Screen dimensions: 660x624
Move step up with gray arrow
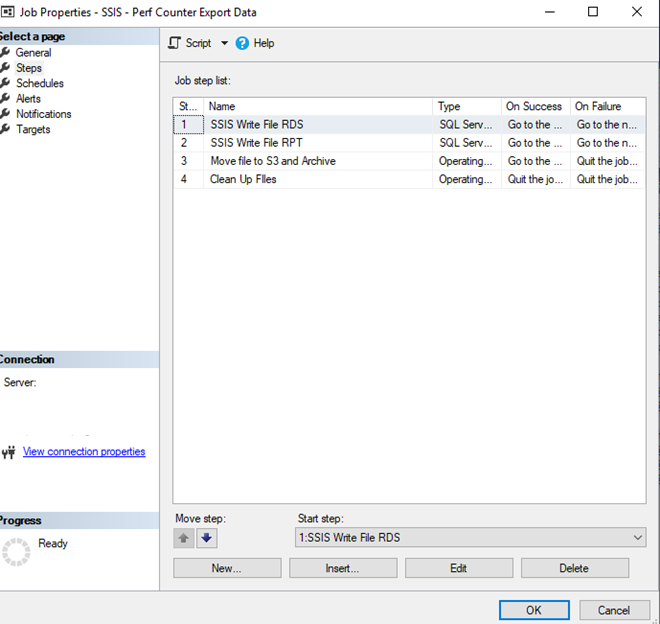[x=184, y=538]
